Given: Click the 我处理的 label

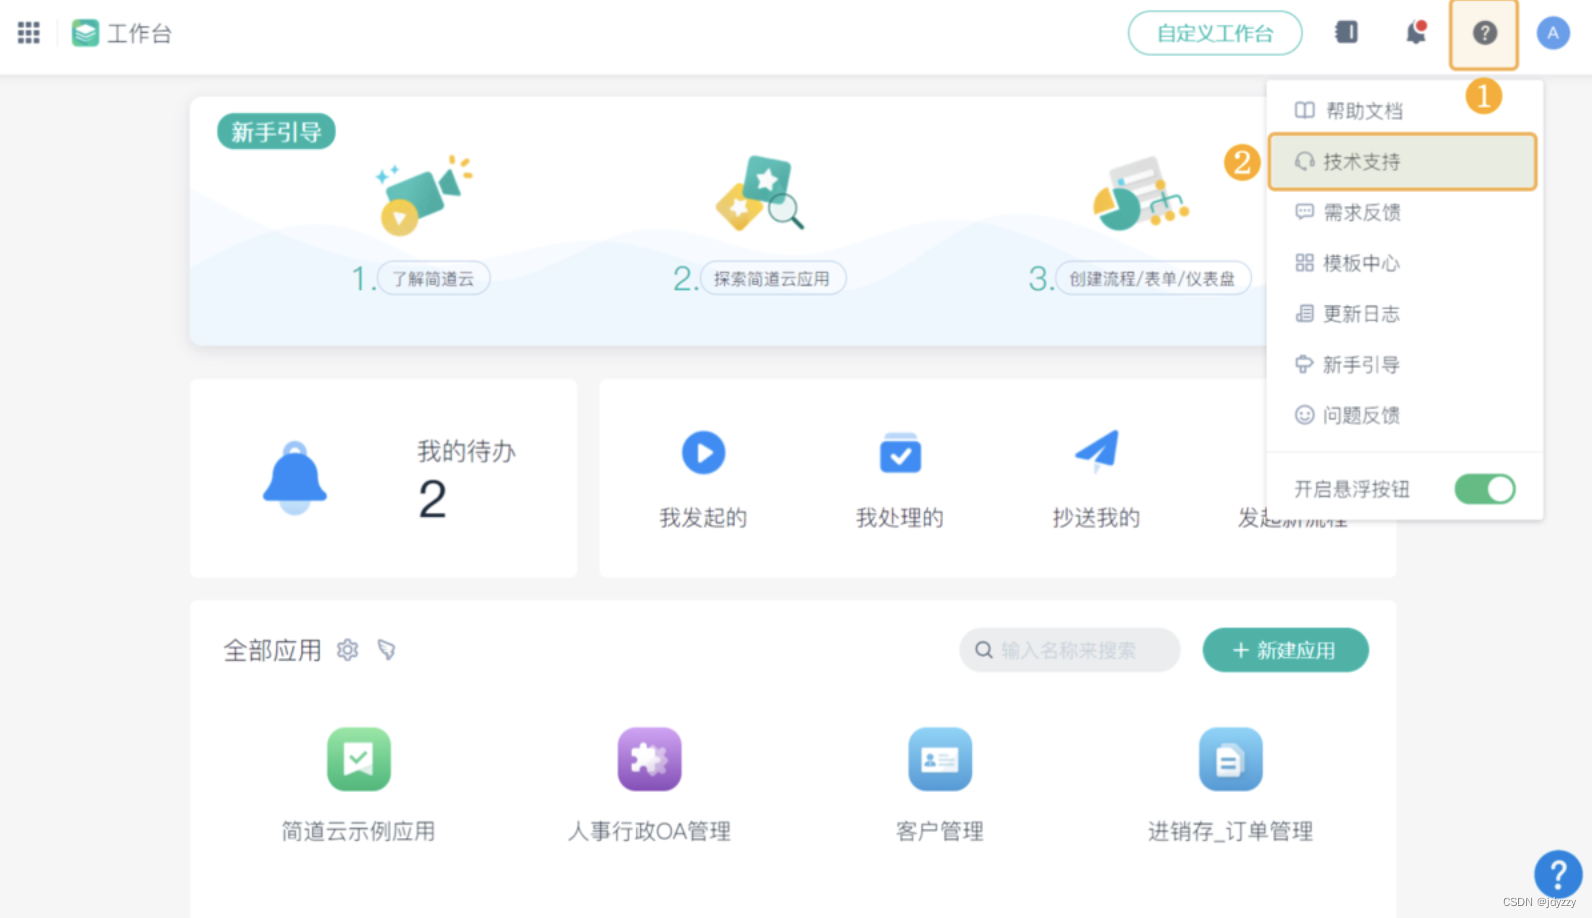Looking at the screenshot, I should click(900, 518).
